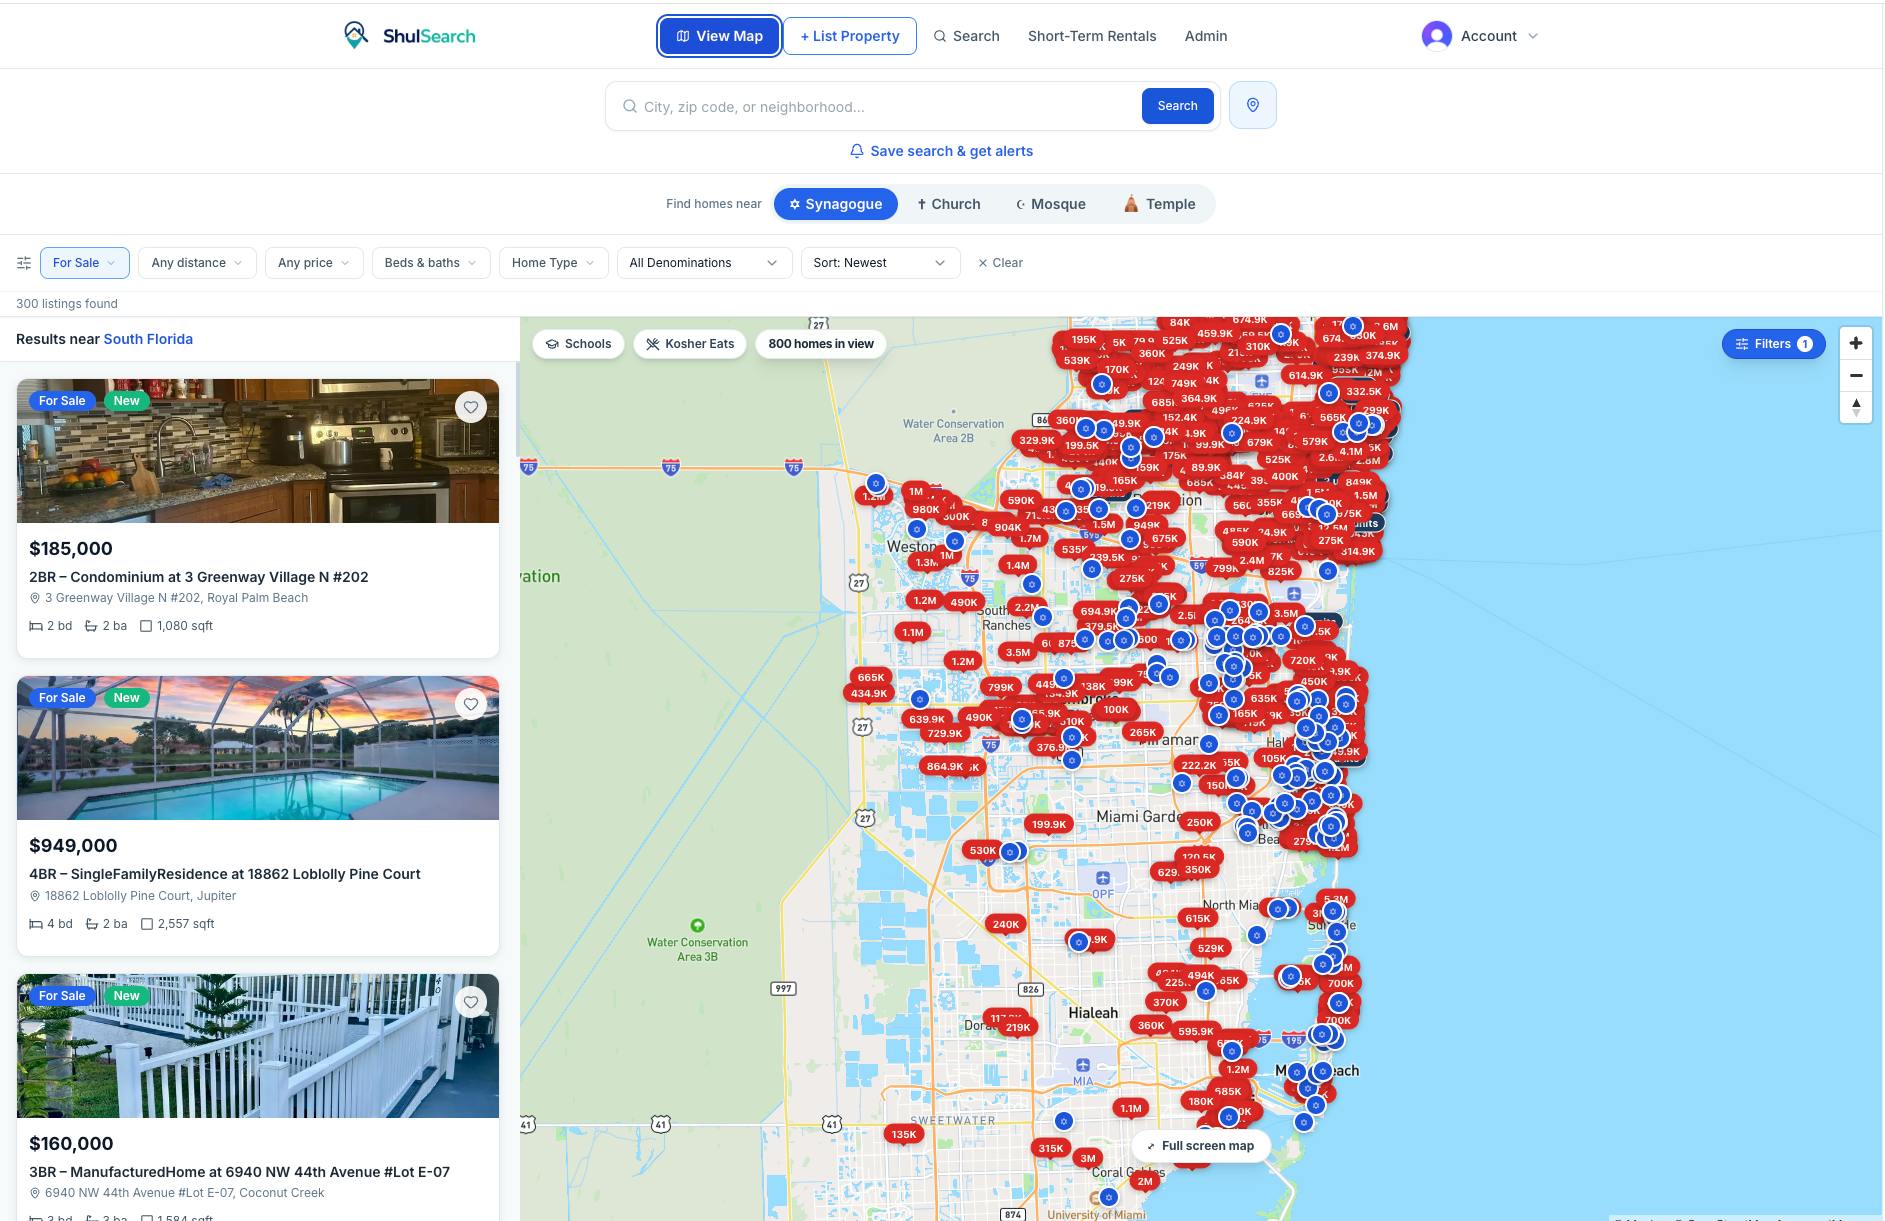Open the View Map tab
This screenshot has width=1885, height=1221.
[719, 36]
